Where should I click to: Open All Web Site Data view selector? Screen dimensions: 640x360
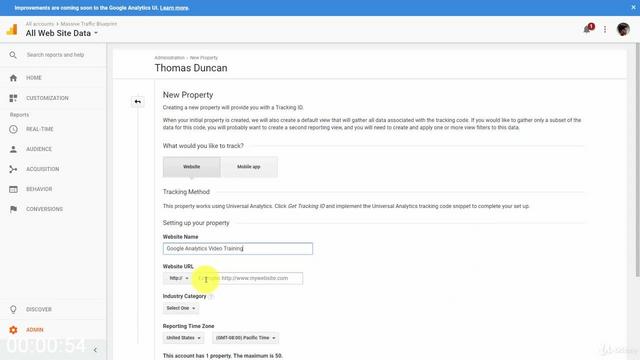point(62,33)
